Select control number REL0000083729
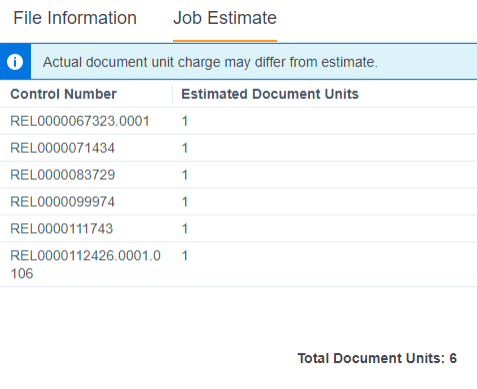The width and height of the screenshot is (477, 389). tap(63, 175)
